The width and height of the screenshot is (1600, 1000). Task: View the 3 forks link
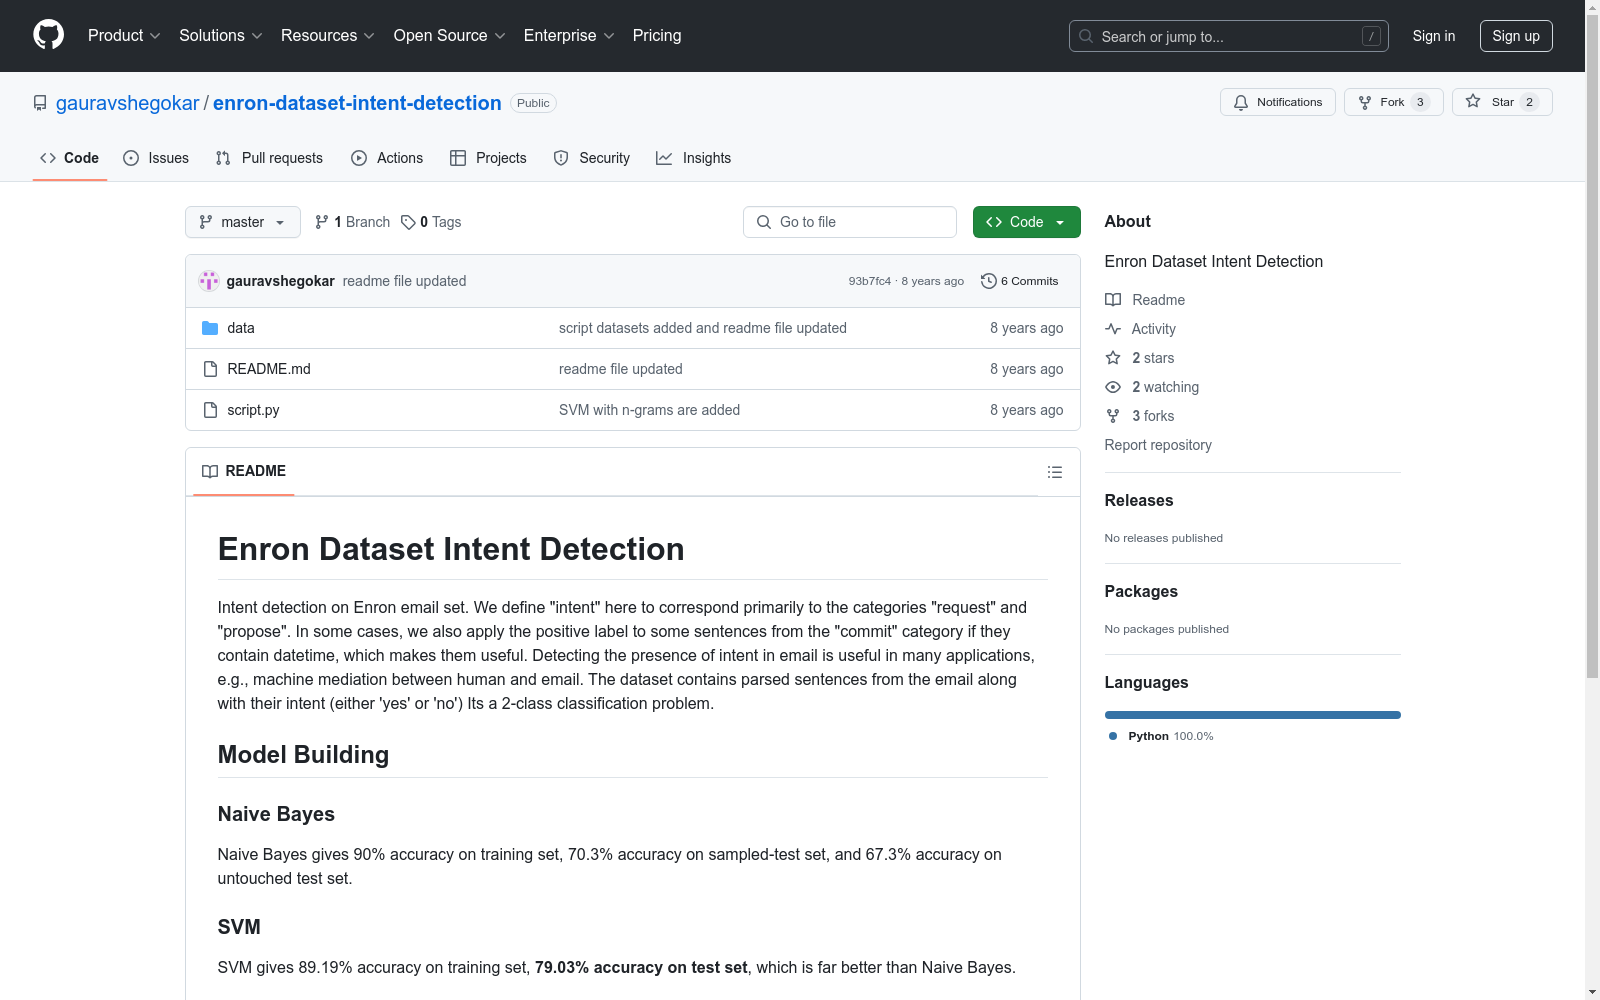pyautogui.click(x=1140, y=416)
